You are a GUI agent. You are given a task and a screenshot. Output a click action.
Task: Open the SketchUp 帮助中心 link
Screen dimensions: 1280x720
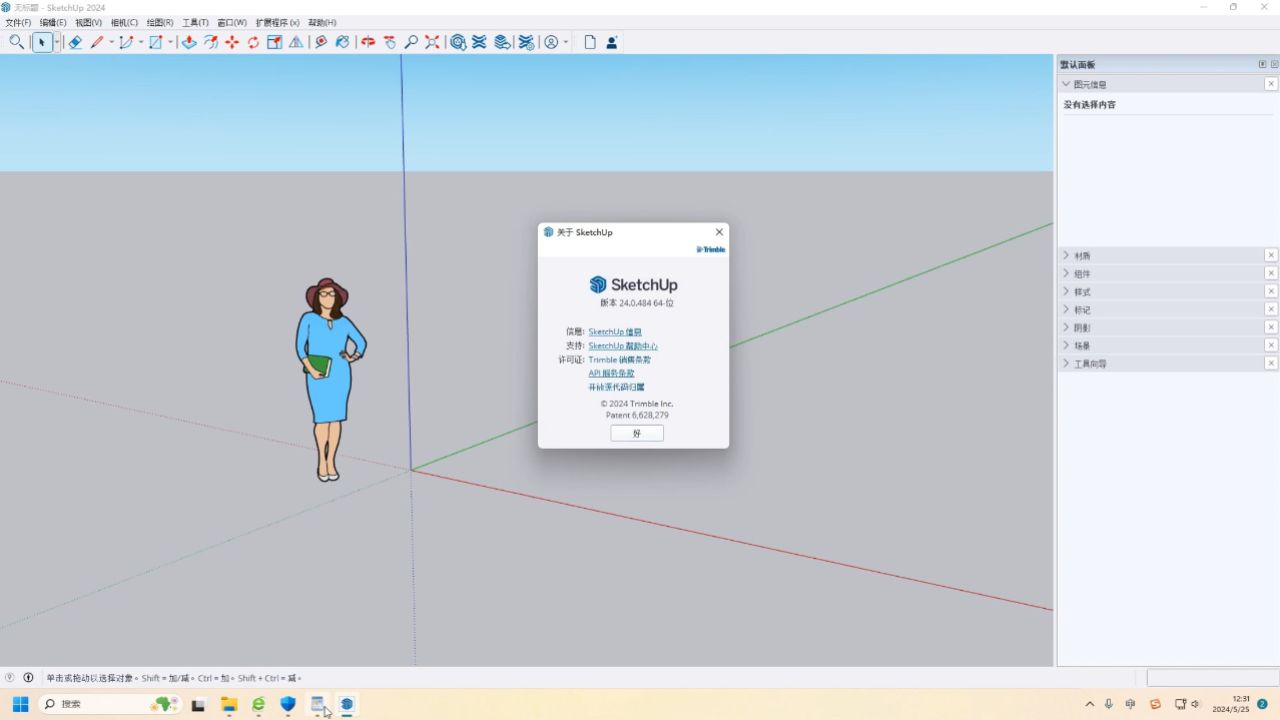[x=622, y=346]
